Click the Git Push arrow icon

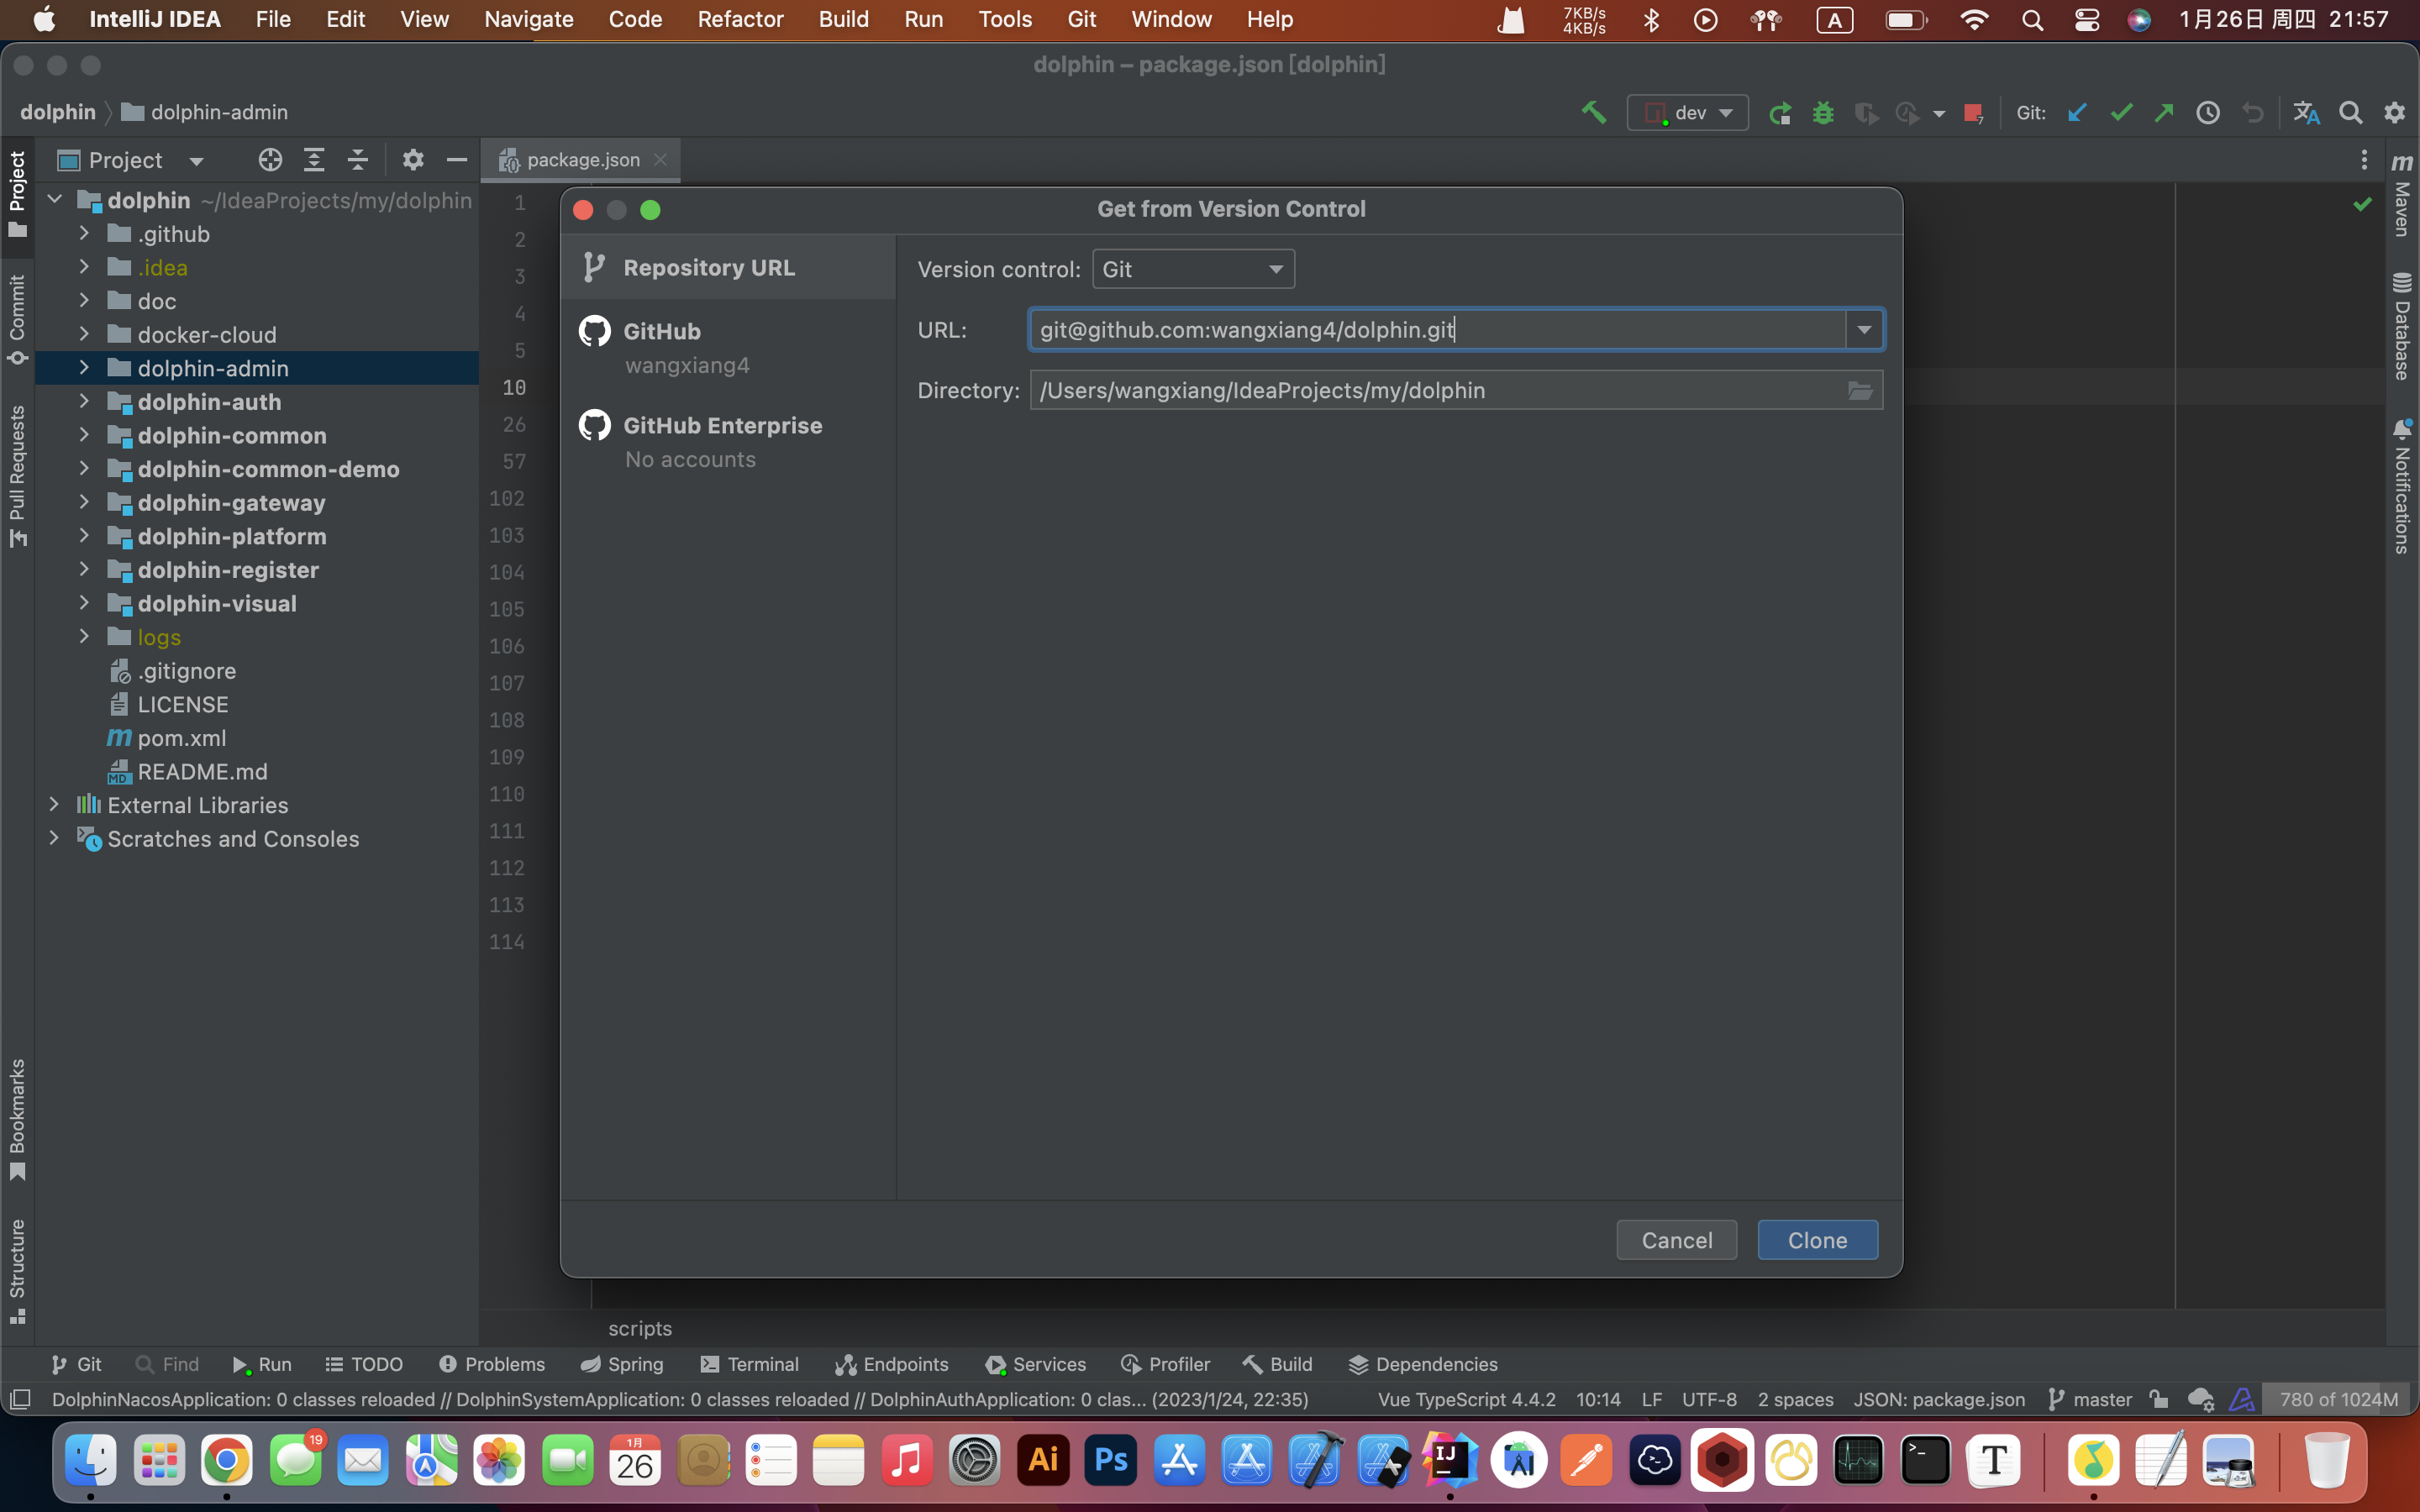tap(2164, 113)
